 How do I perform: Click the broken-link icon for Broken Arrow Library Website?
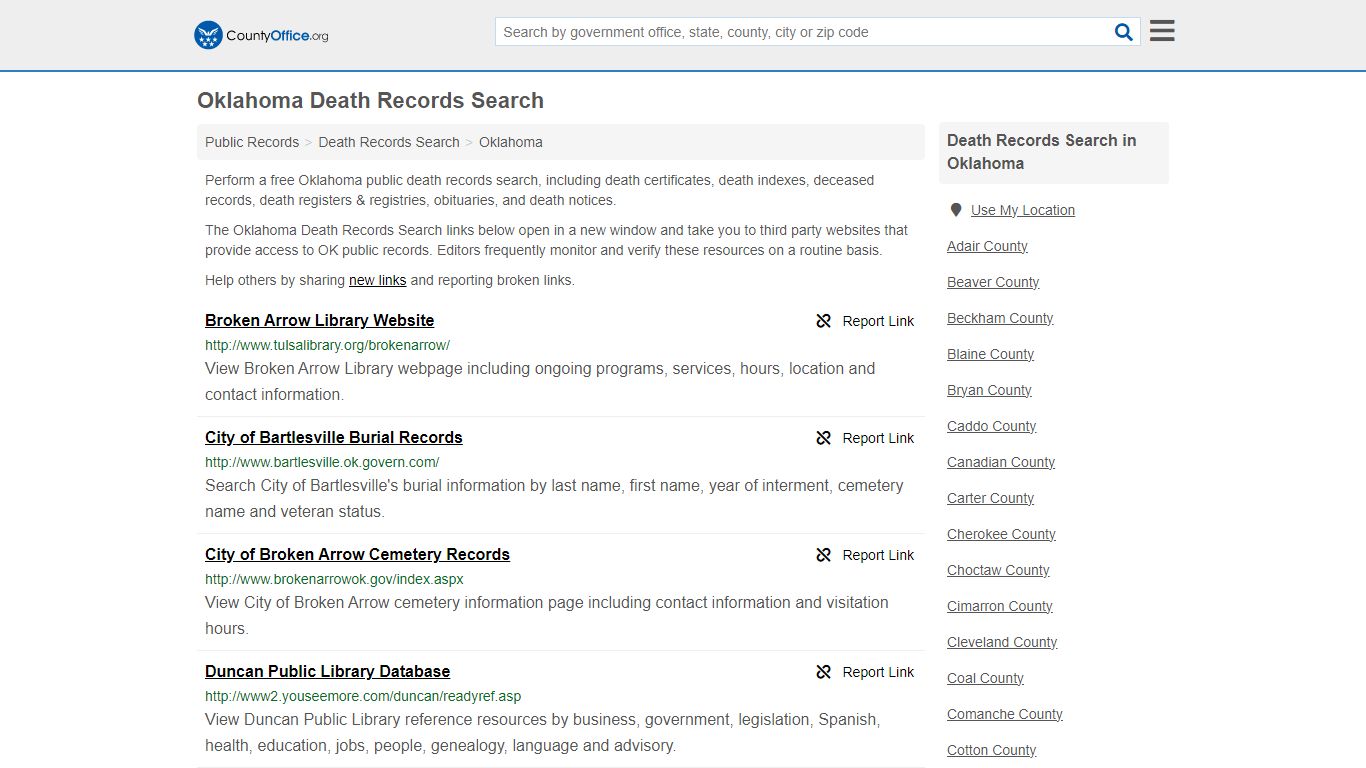pyautogui.click(x=824, y=321)
